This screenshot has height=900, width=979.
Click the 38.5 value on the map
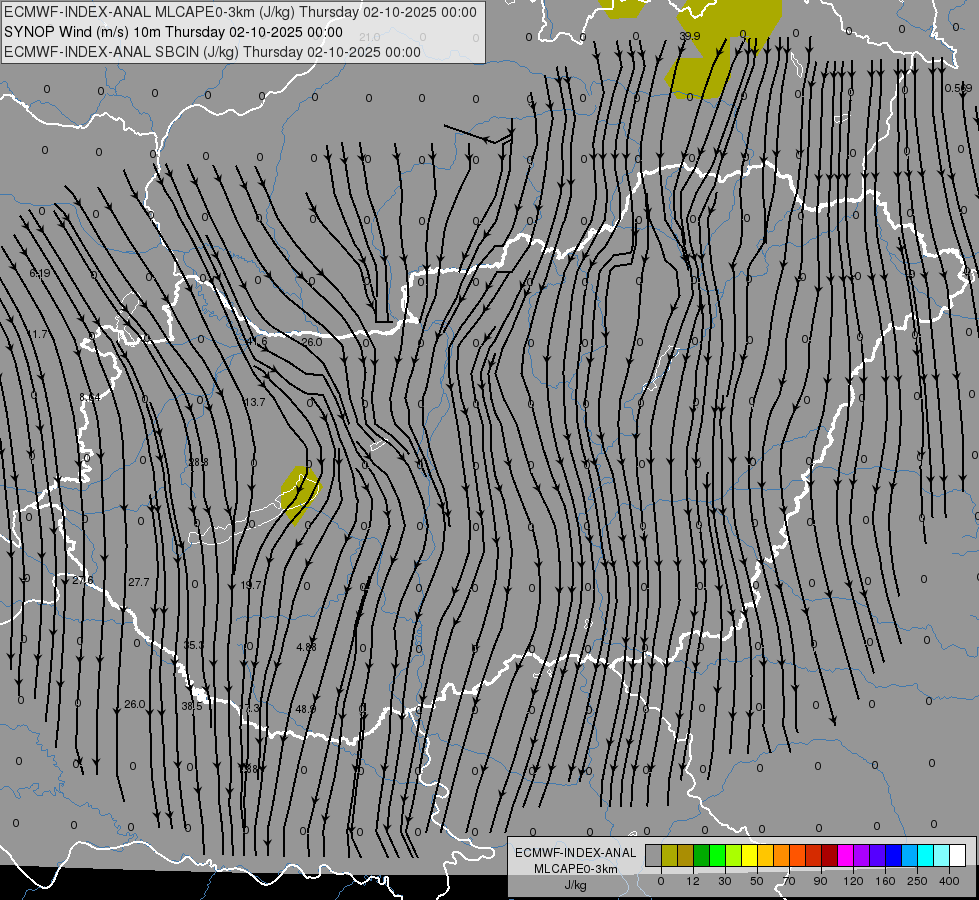point(192,706)
